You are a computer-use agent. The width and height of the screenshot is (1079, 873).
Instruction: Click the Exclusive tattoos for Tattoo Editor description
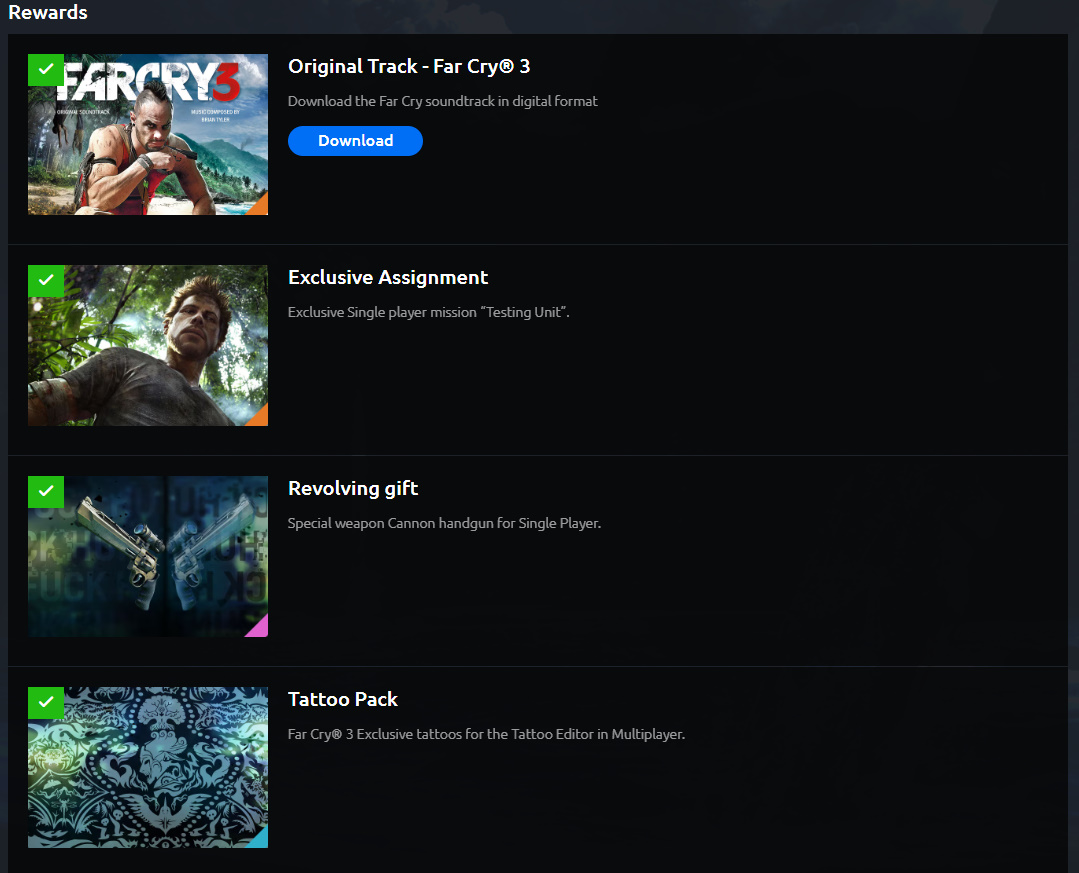point(486,734)
